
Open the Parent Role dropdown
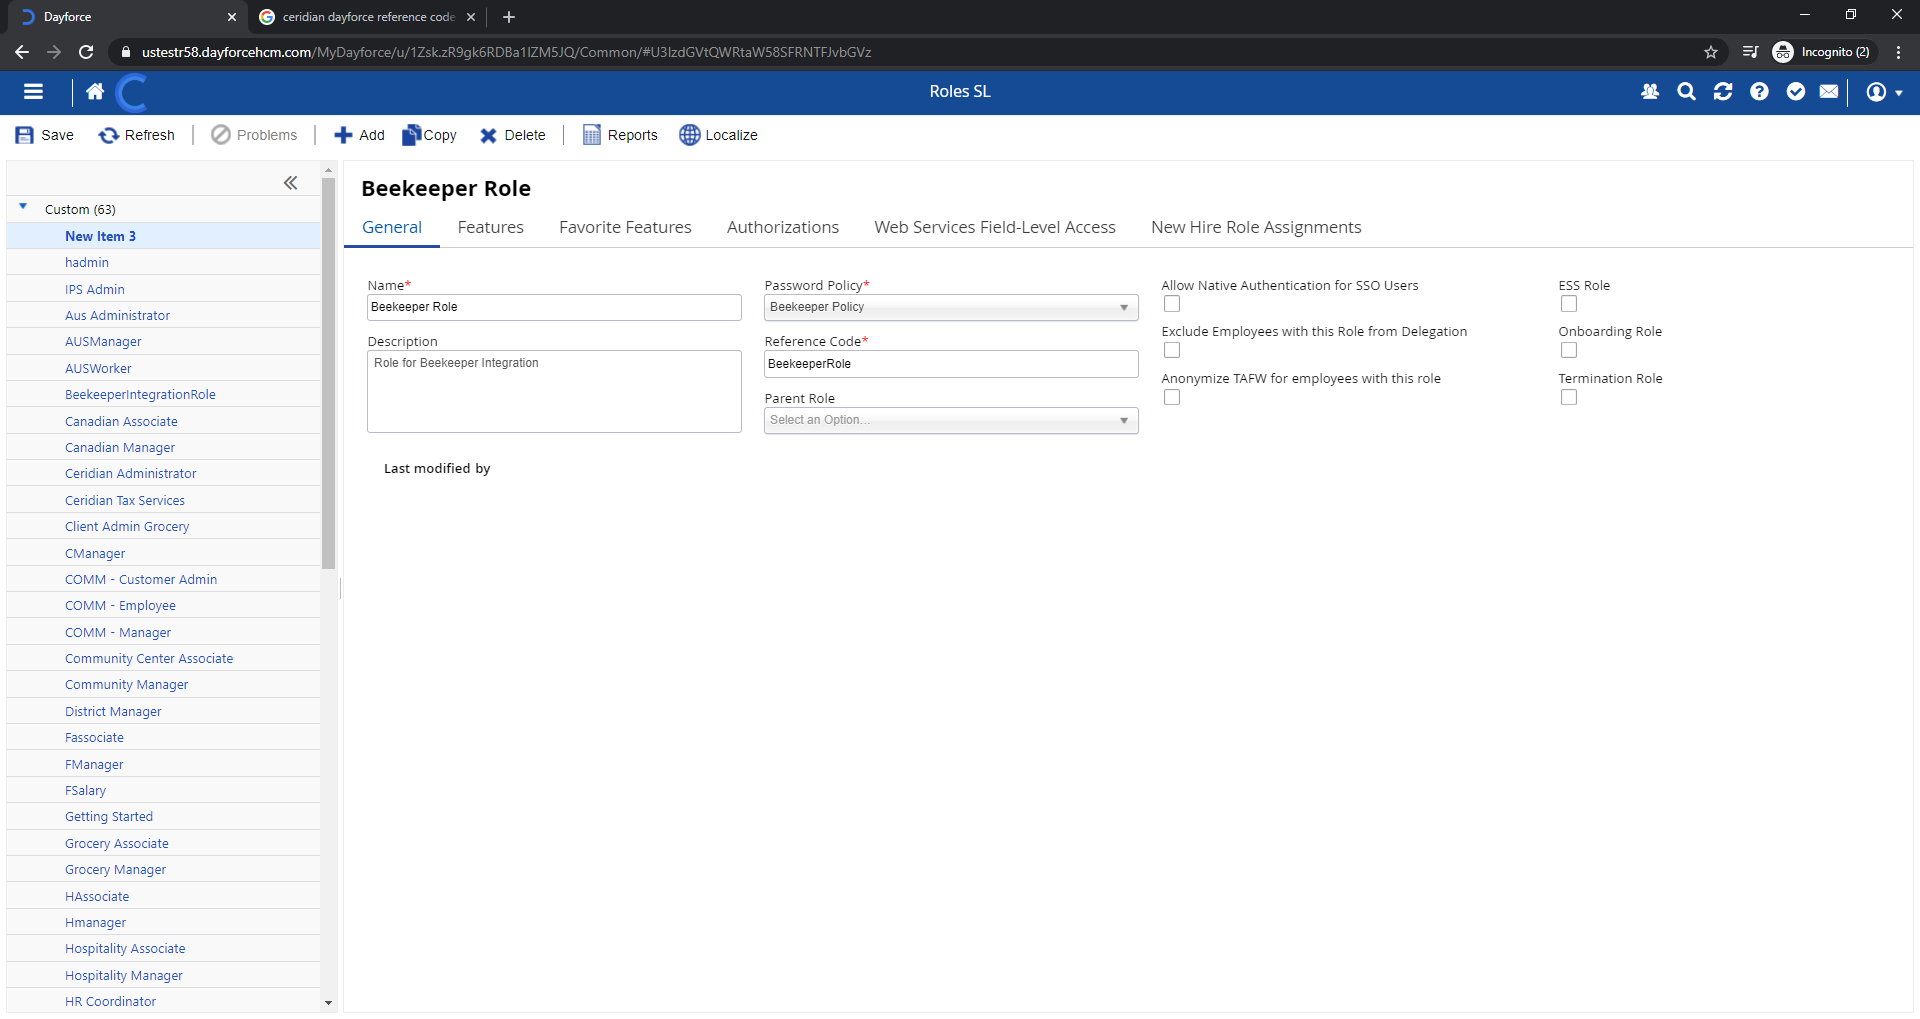[x=951, y=421]
